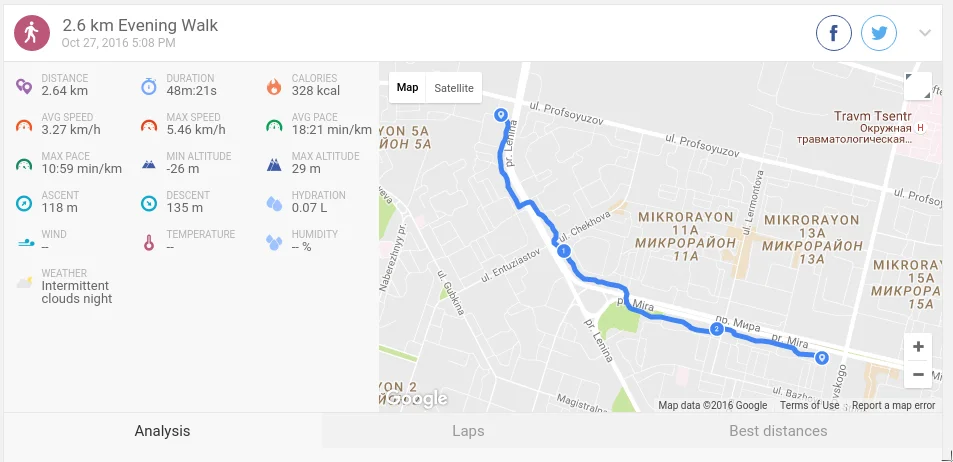Open the Best distances tab

click(778, 431)
